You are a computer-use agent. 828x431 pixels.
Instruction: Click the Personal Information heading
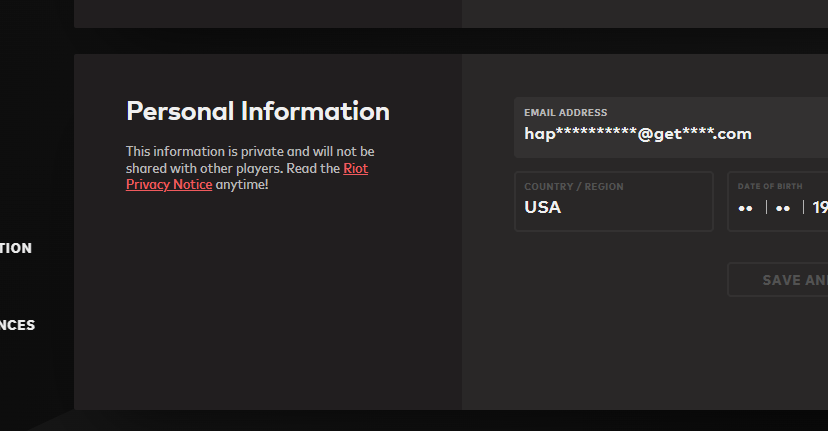[x=257, y=111]
